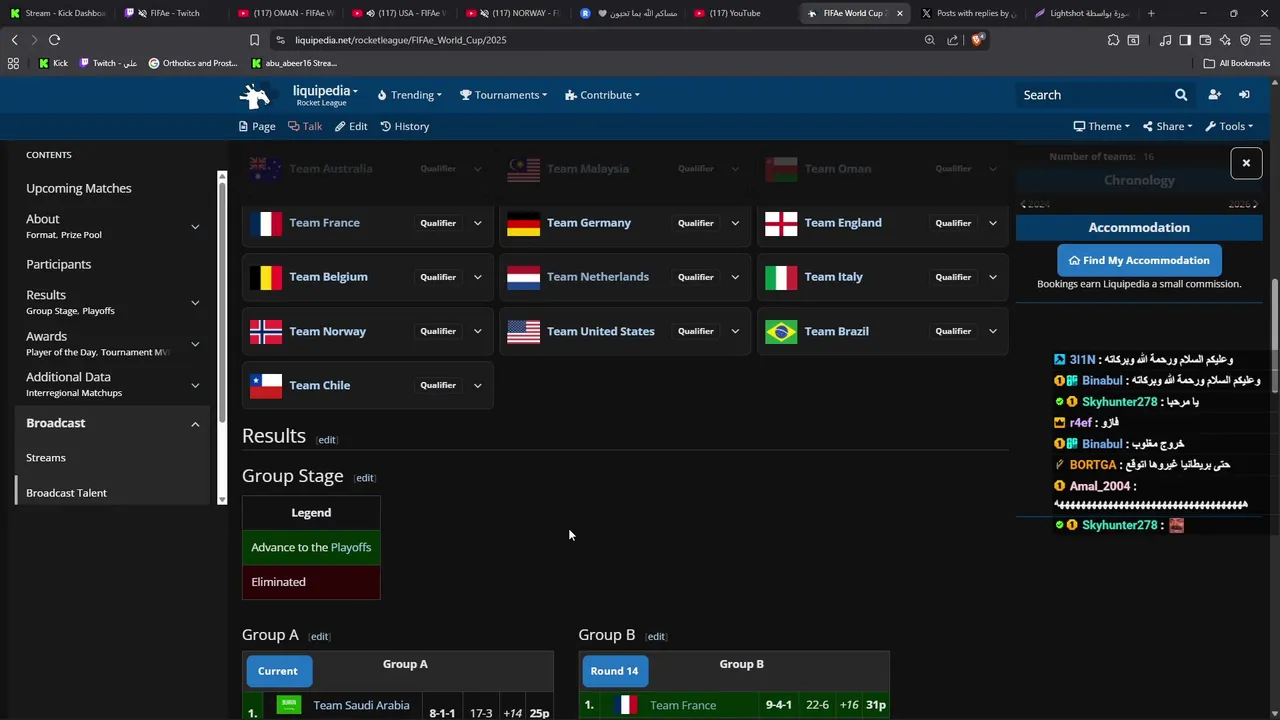Expand Team Norway roster chevron
This screenshot has height=720, width=1280.
click(x=477, y=331)
